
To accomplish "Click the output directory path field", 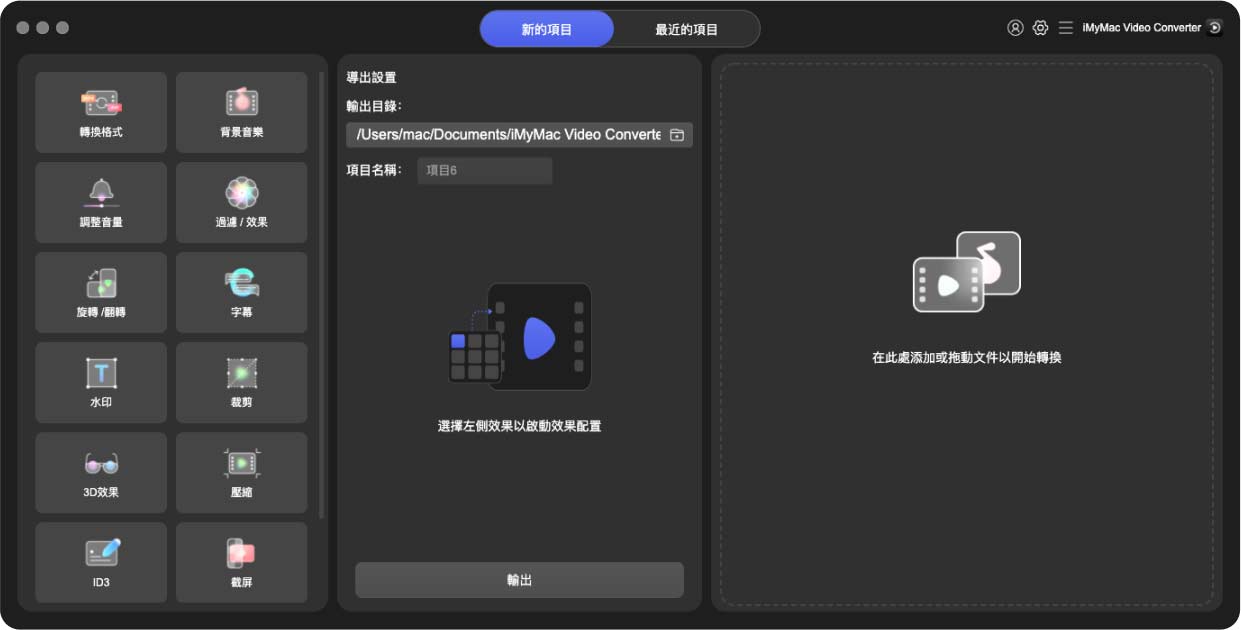I will [x=519, y=135].
